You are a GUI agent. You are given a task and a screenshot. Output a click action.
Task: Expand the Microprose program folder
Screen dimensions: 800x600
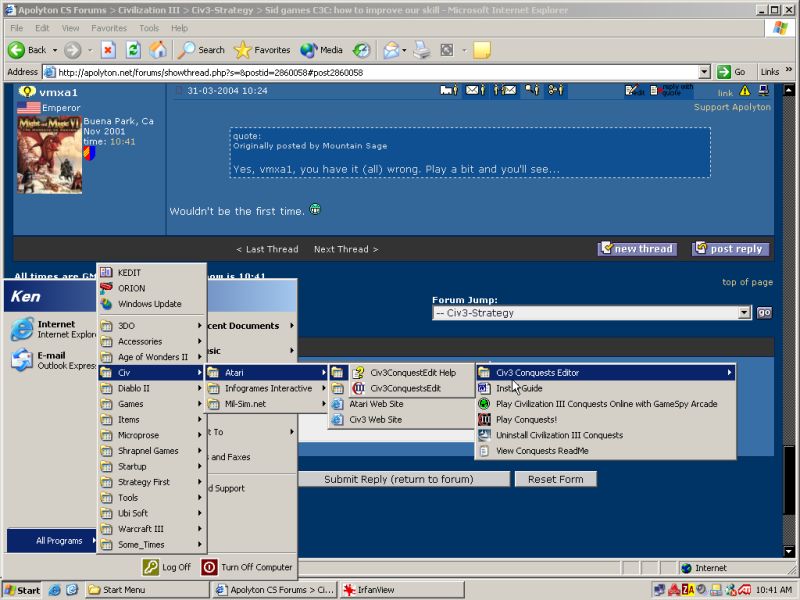152,435
